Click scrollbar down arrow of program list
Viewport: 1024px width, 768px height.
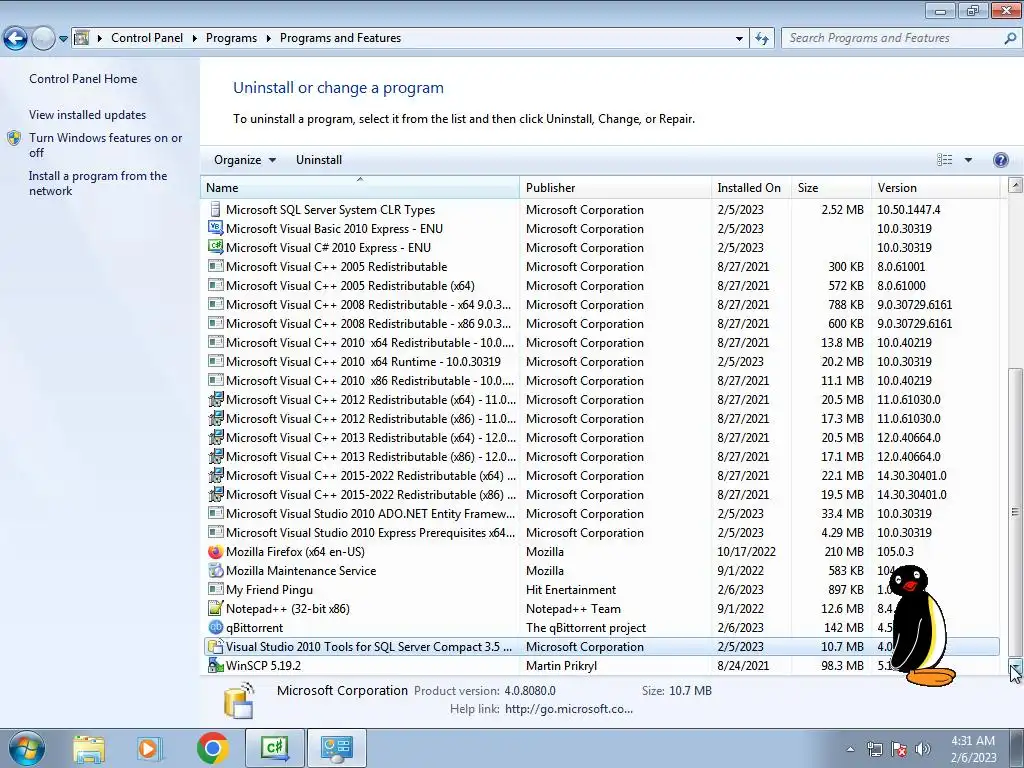(1015, 666)
